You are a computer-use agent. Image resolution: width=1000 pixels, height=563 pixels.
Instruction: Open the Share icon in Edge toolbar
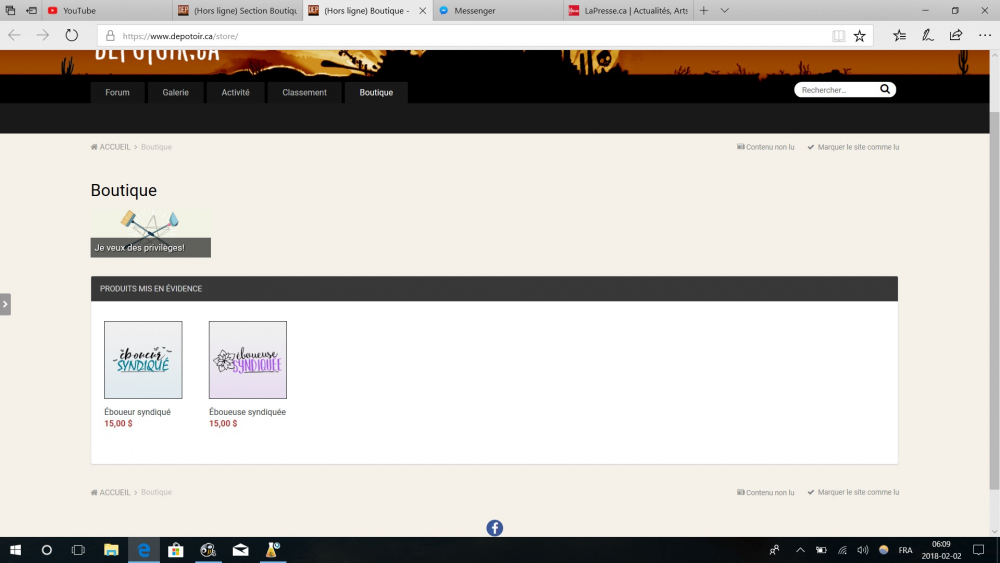(x=955, y=35)
